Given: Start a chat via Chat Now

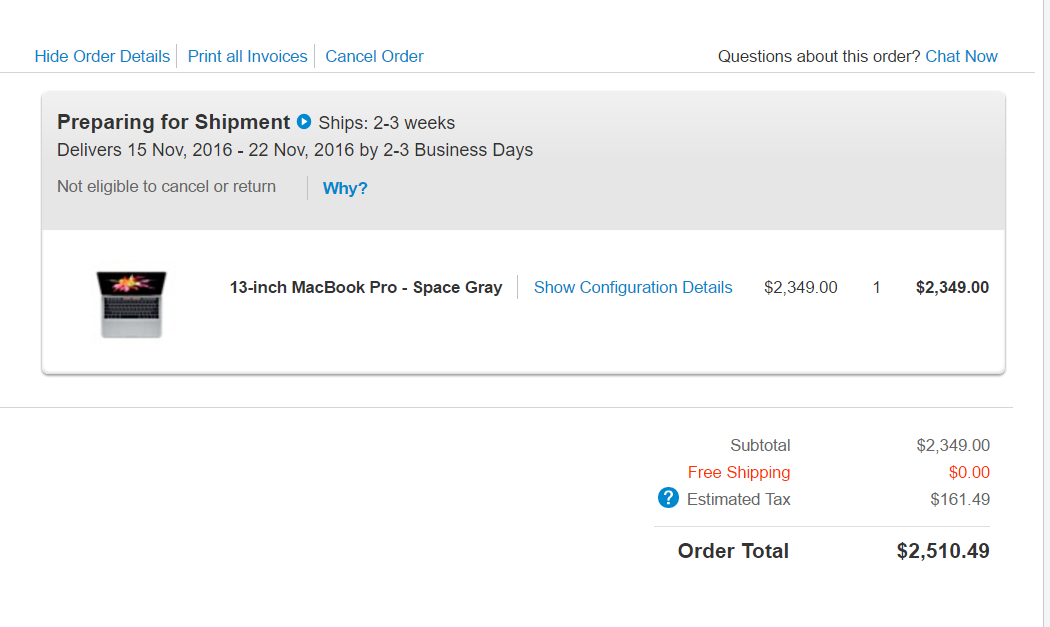Looking at the screenshot, I should pos(961,56).
